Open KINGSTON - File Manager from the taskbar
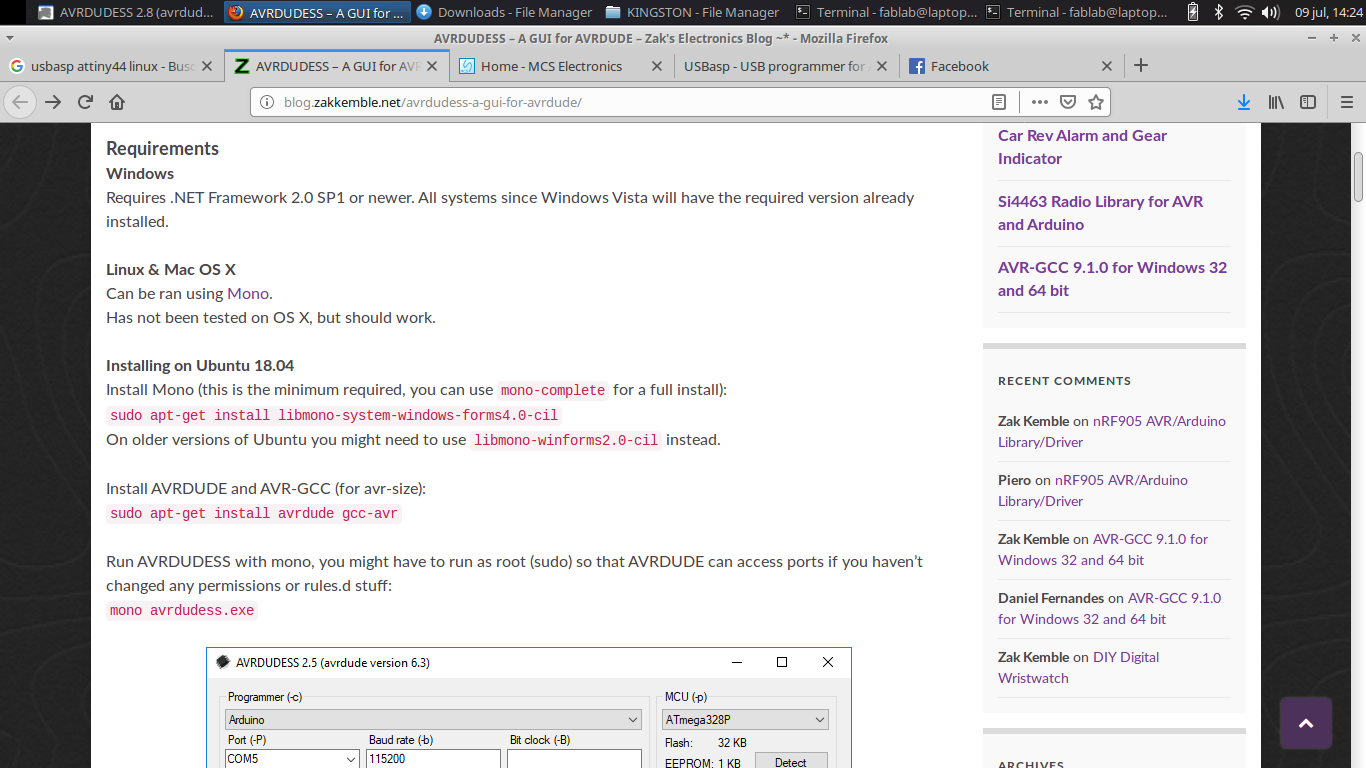The width and height of the screenshot is (1366, 768). (x=692, y=13)
